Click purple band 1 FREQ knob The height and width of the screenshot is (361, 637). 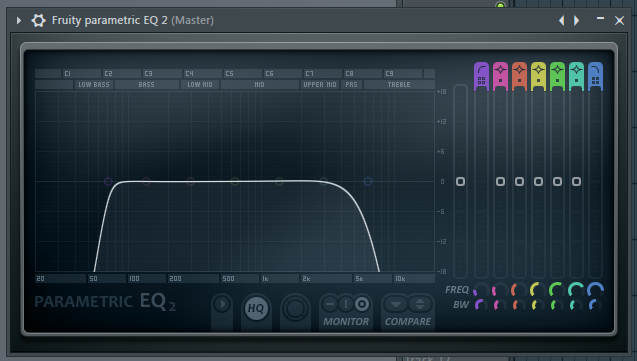pos(481,290)
